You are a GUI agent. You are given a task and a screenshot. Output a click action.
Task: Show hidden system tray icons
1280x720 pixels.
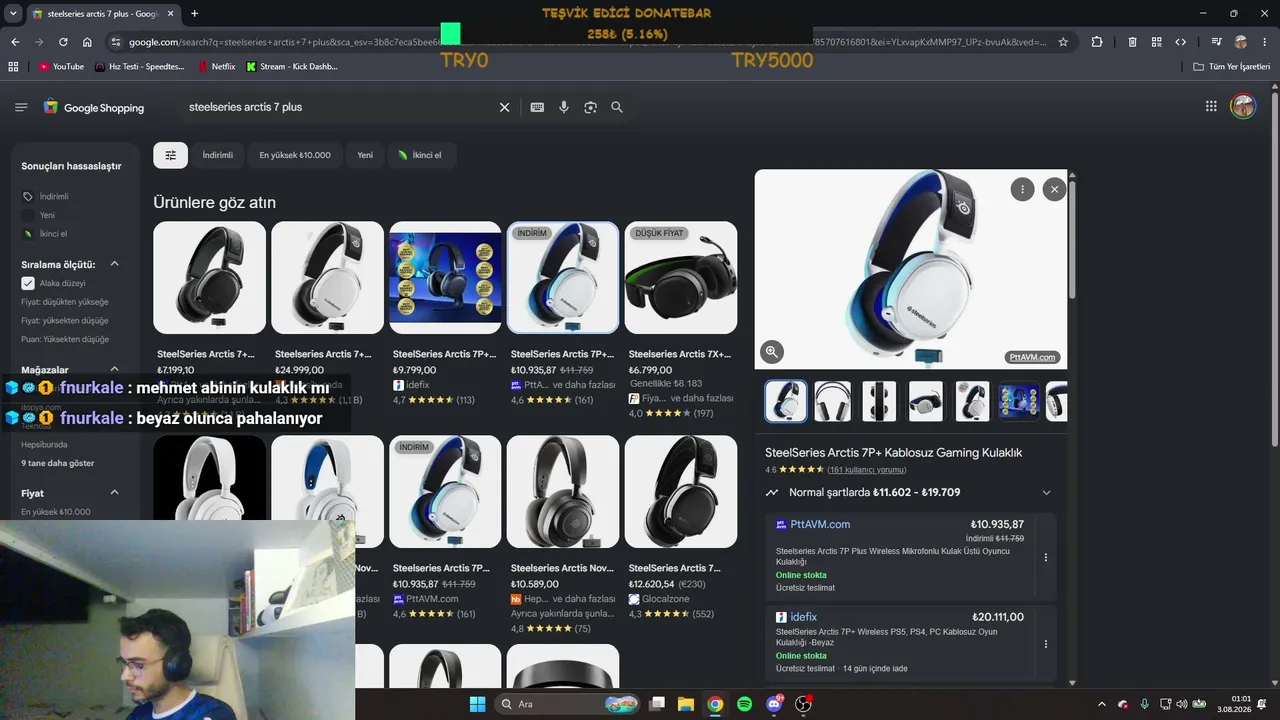click(1102, 704)
